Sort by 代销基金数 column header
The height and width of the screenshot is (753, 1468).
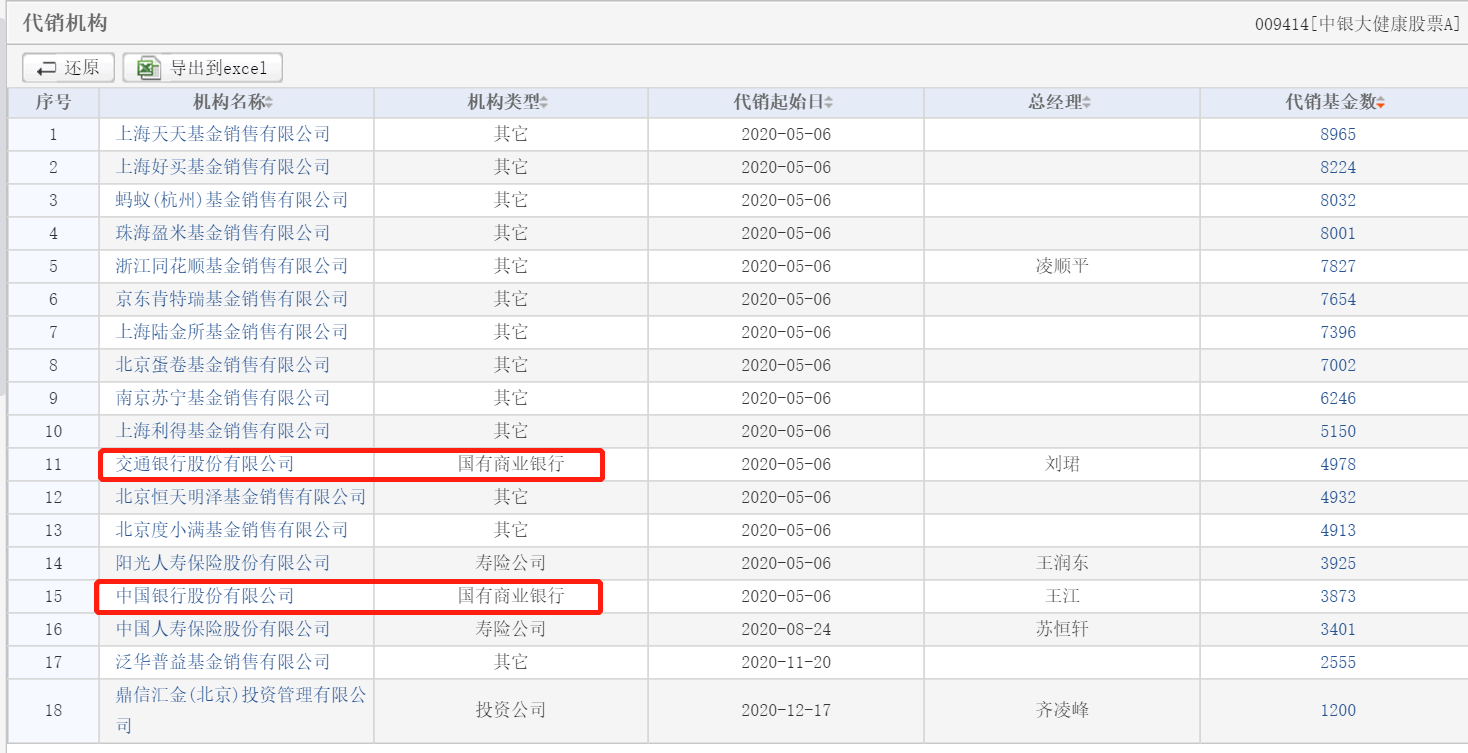click(1336, 102)
